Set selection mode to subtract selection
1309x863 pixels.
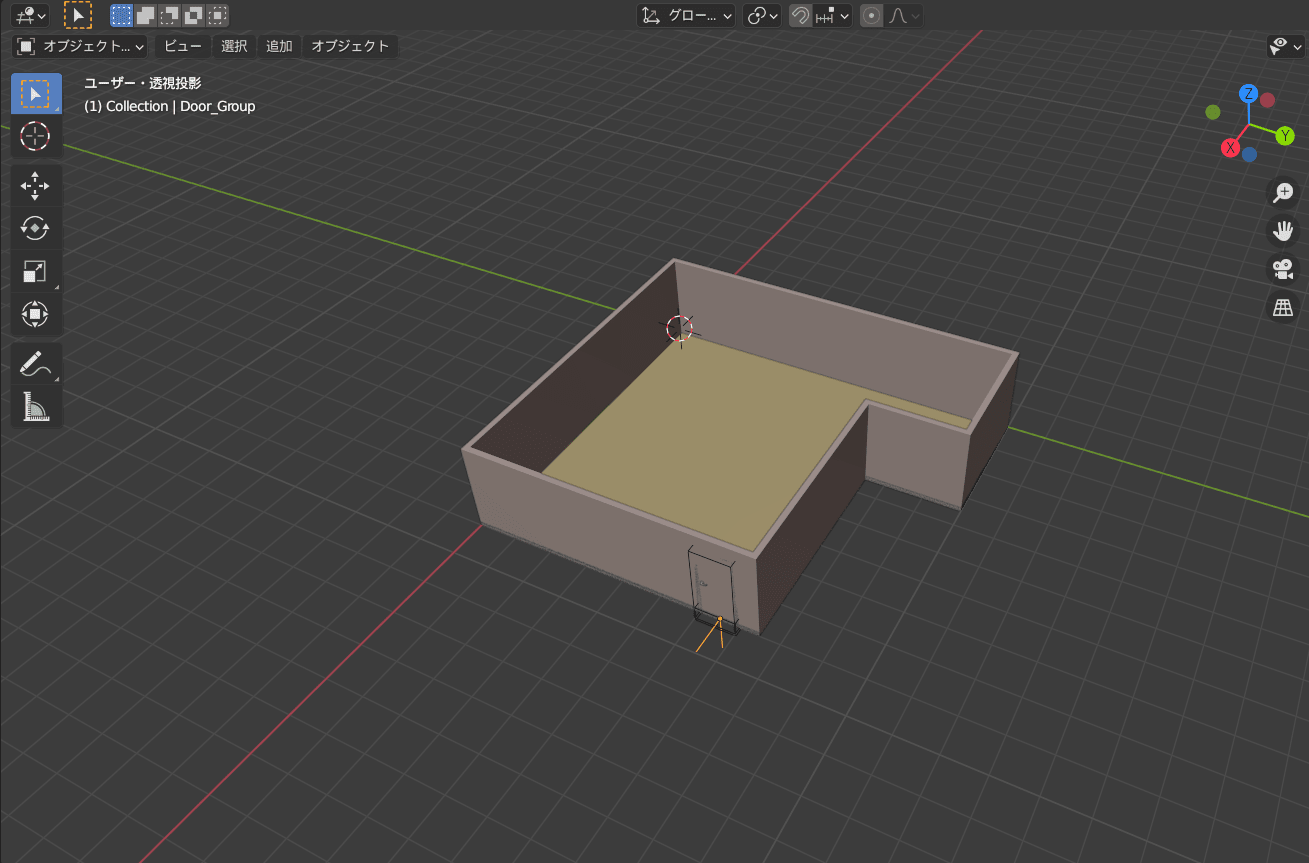(170, 15)
